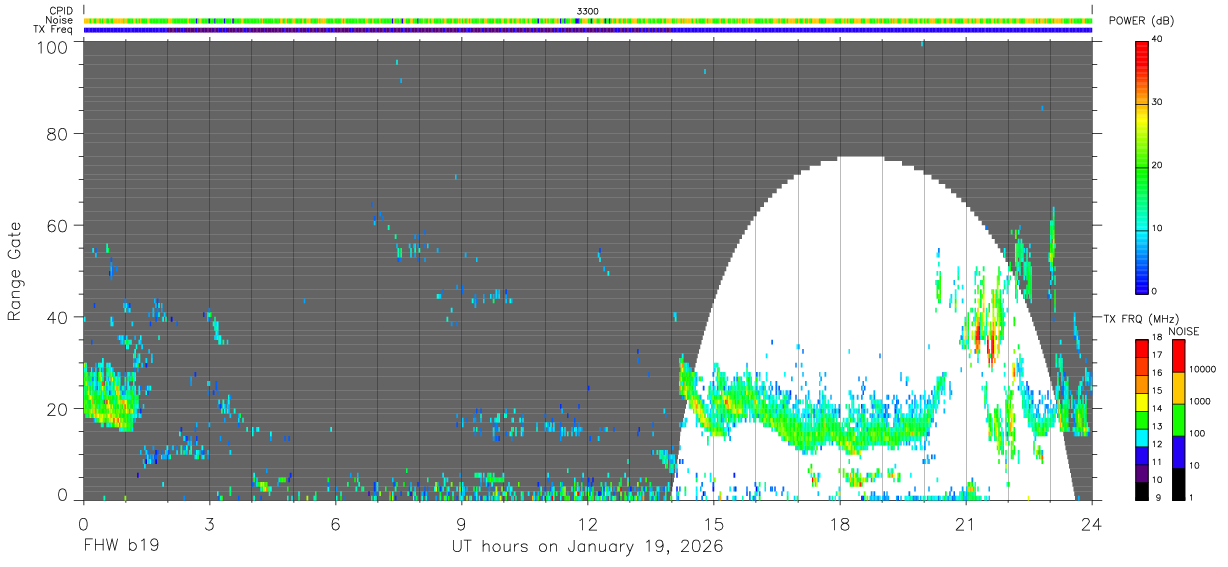The image size is (1228, 567).
Task: Click the 3 UT hour axis label
Action: tap(209, 523)
